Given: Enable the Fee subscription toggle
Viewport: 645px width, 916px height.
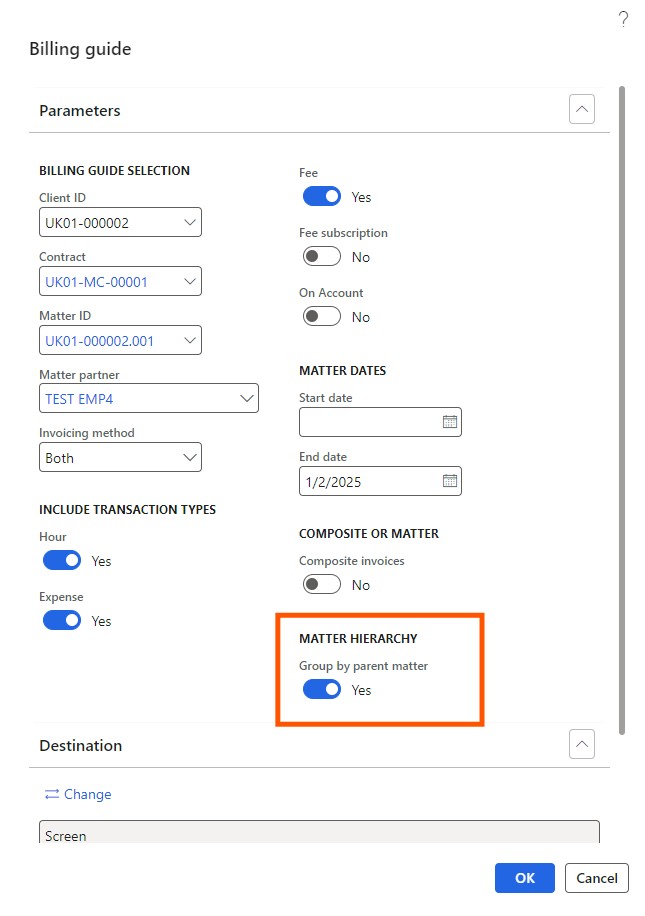Looking at the screenshot, I should [x=321, y=256].
